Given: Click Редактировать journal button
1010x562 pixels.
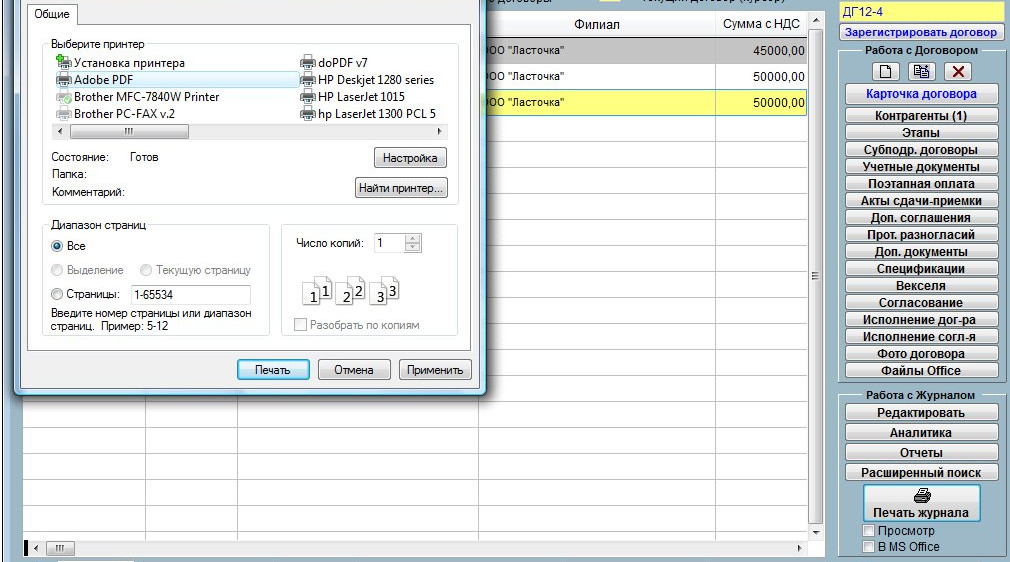Looking at the screenshot, I should pyautogui.click(x=921, y=413).
